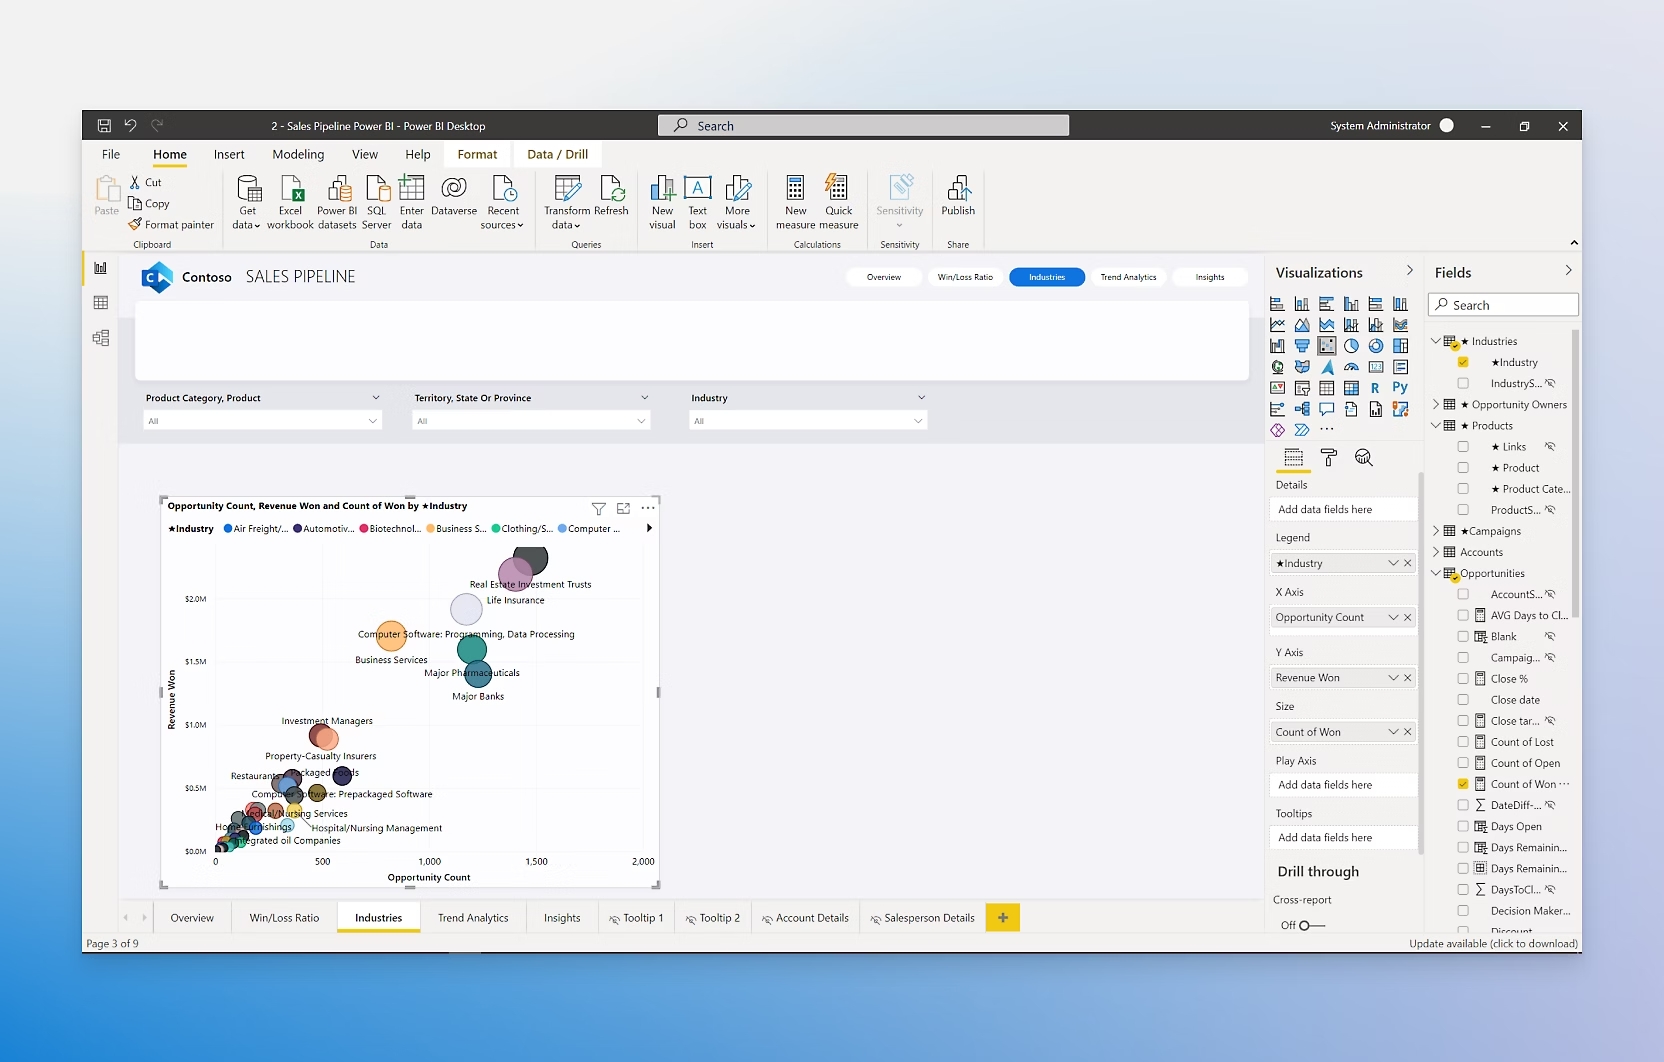The width and height of the screenshot is (1664, 1062).
Task: Click the Fields pane search box
Action: tap(1503, 305)
